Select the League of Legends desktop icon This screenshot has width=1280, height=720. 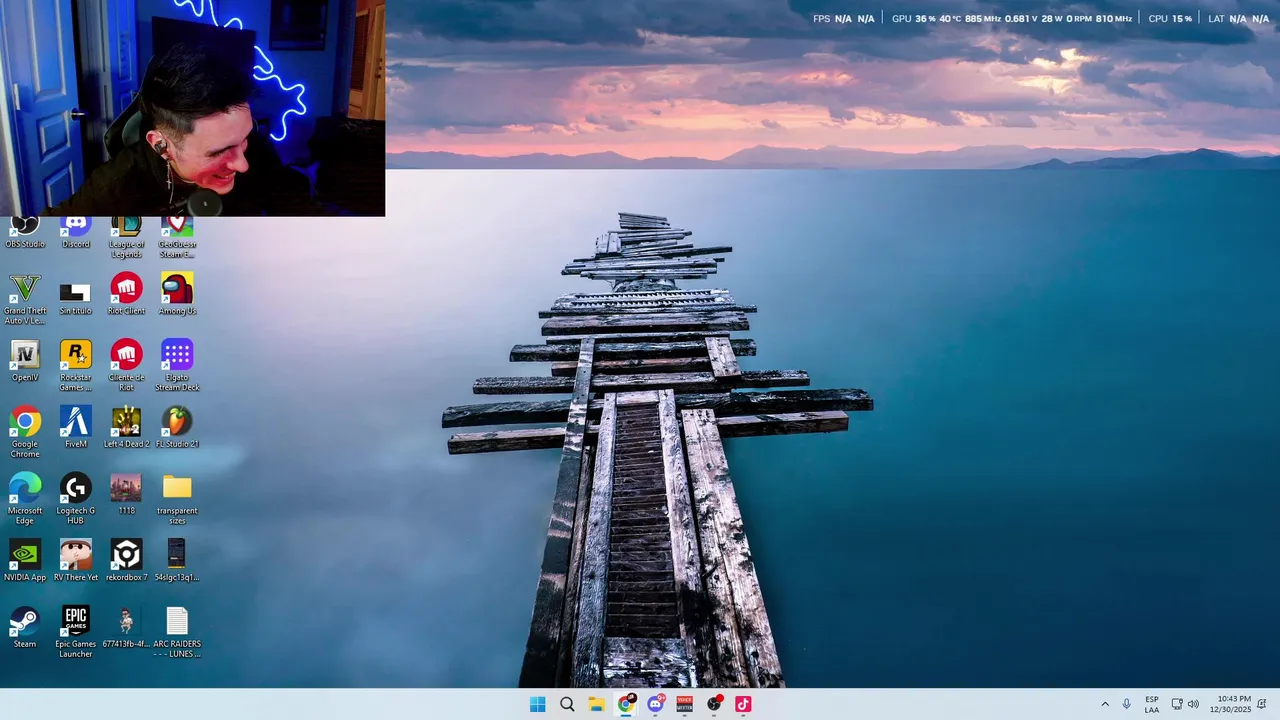point(126,238)
